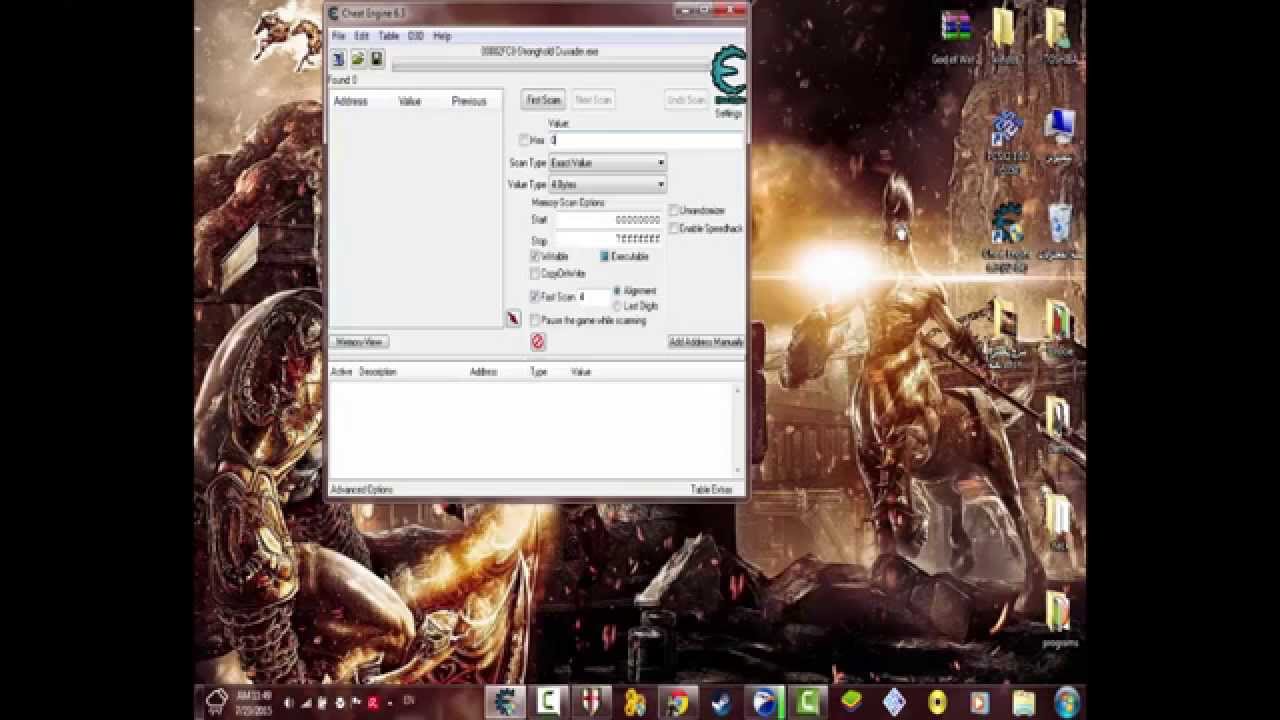The height and width of the screenshot is (720, 1280).
Task: Enable the Unrandomizer checkbox
Action: click(674, 211)
